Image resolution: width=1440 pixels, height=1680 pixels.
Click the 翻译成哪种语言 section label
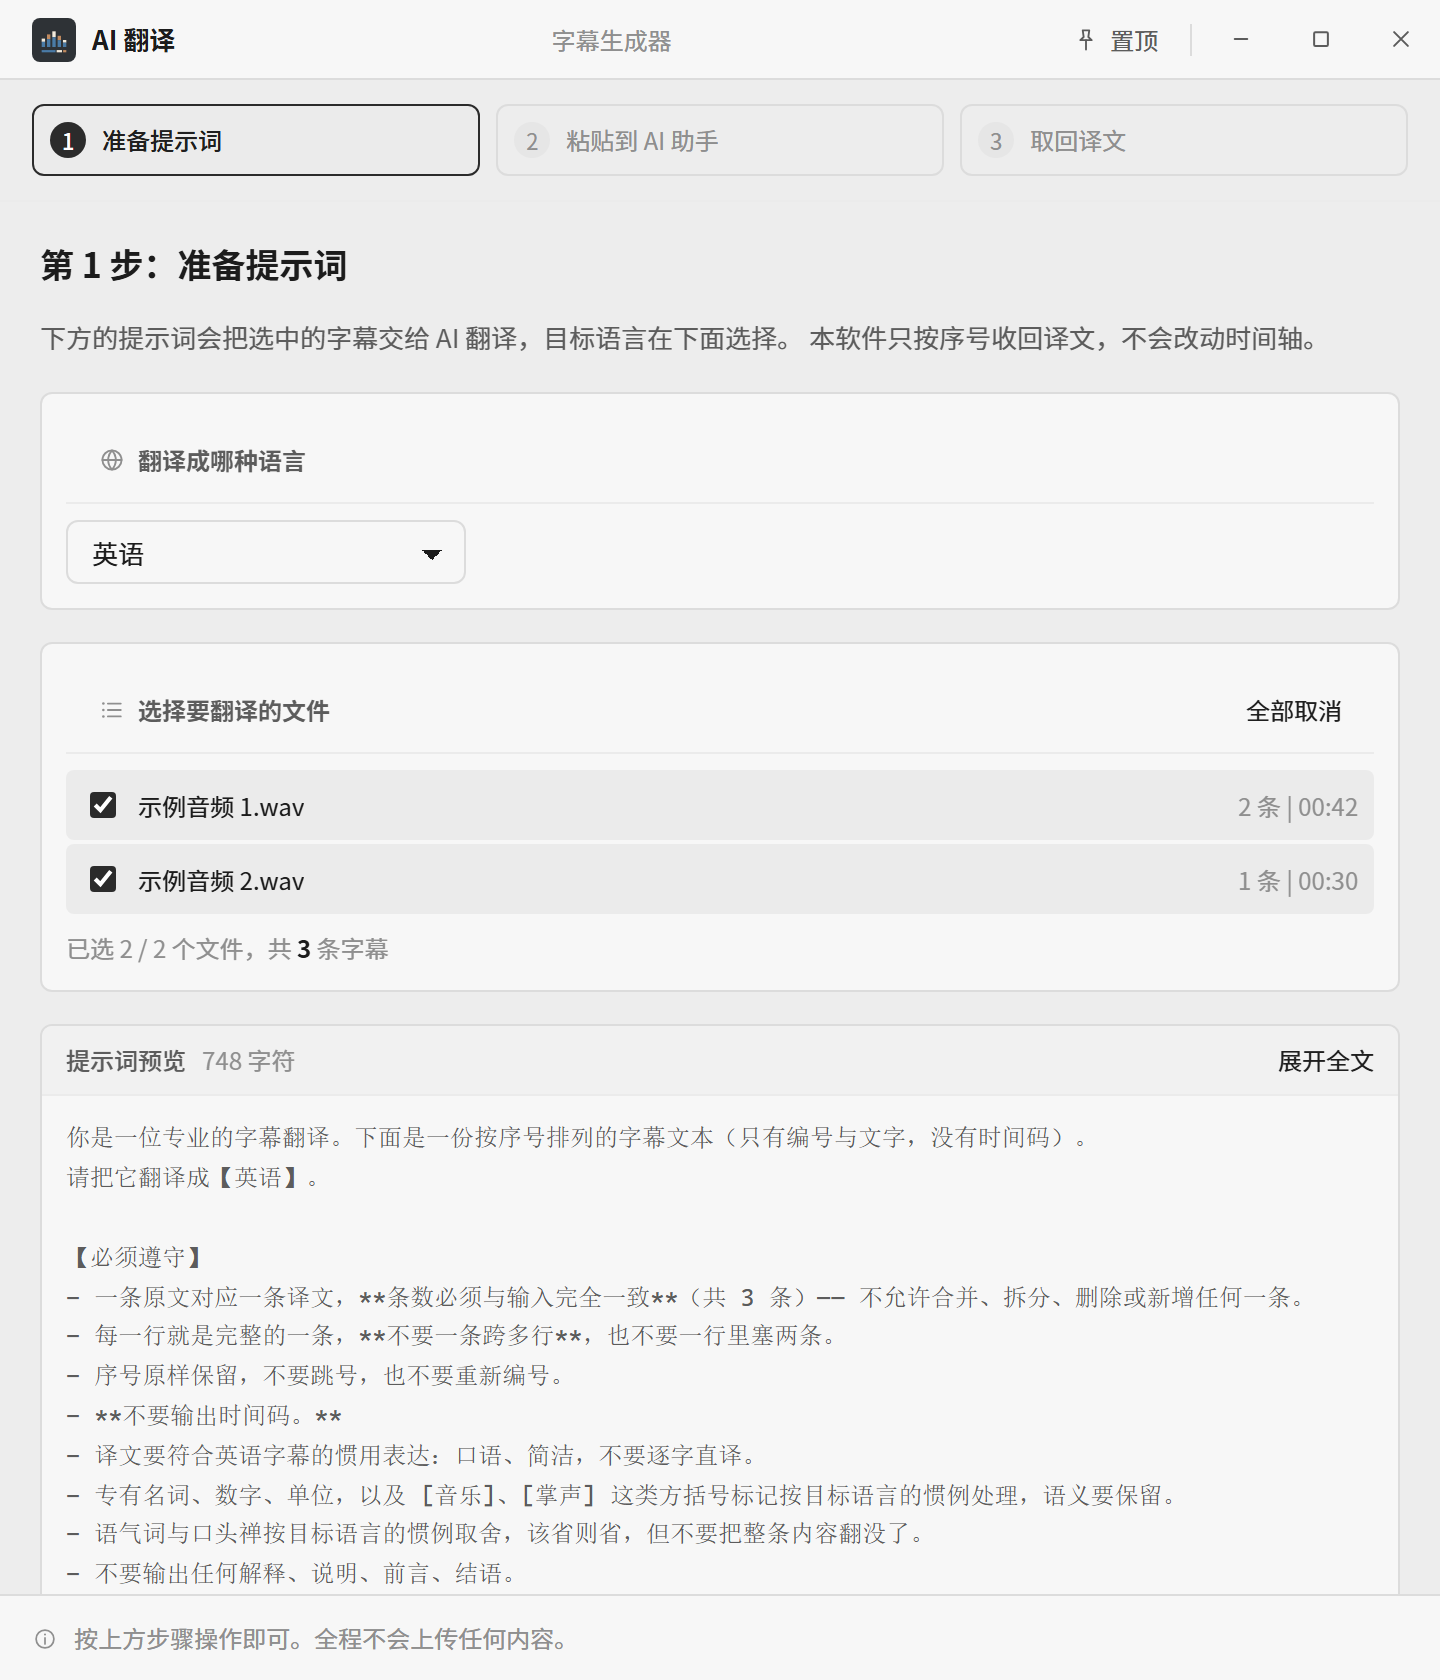point(221,461)
